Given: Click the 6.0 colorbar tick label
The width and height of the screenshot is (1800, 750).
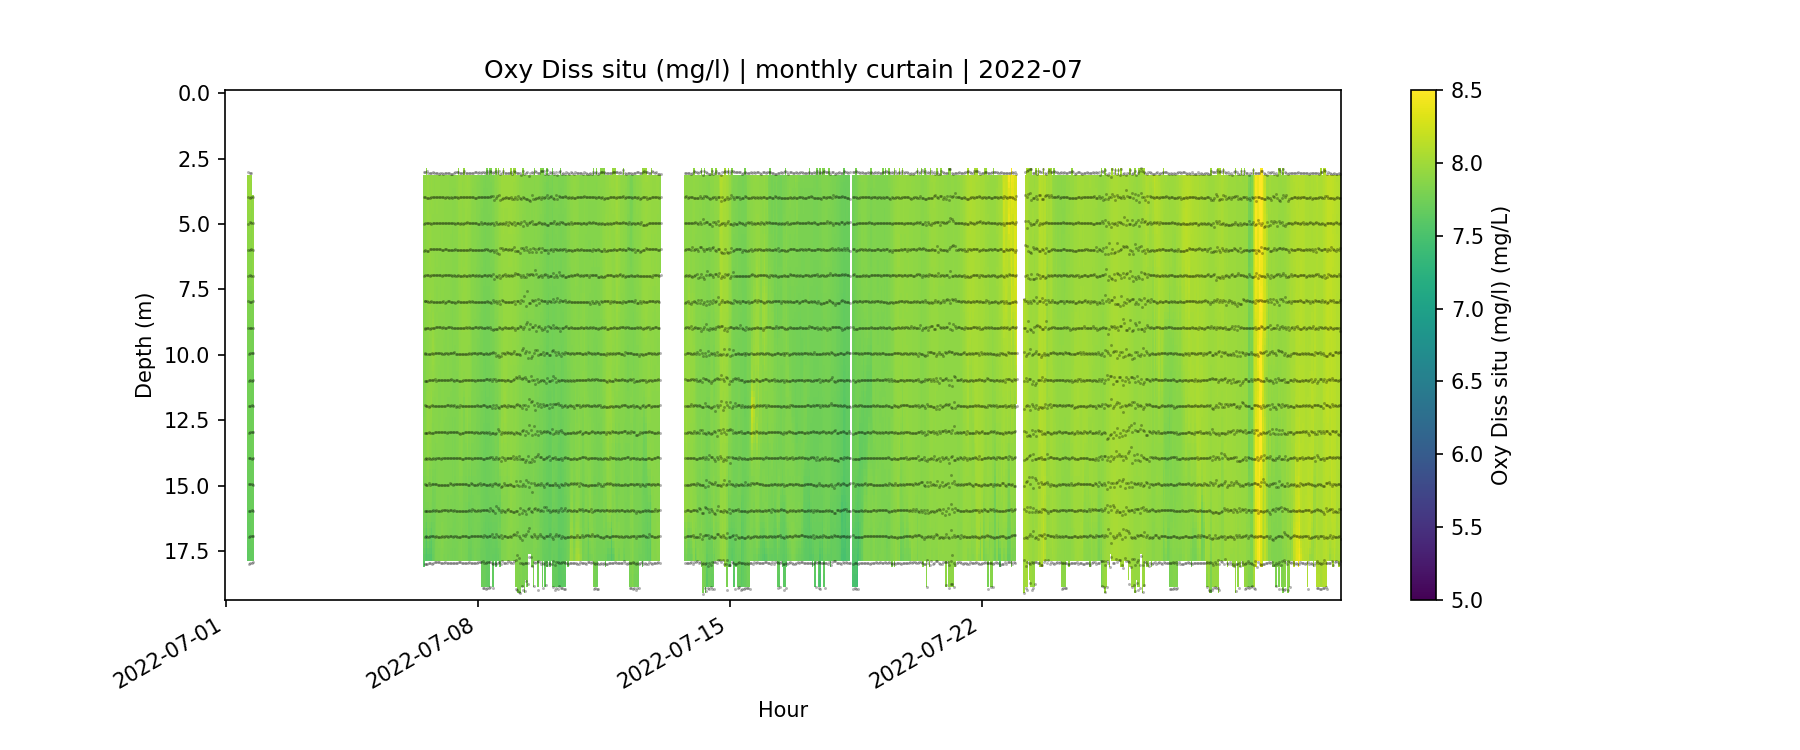Looking at the screenshot, I should (x=1466, y=455).
